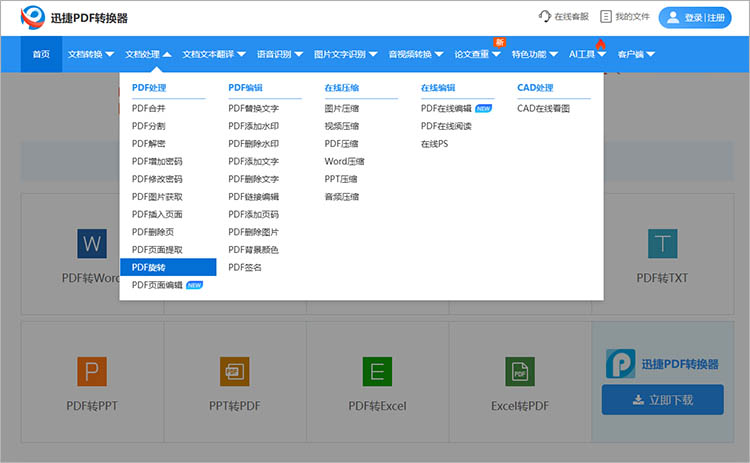Expand the 文档文本翻译 dropdown

pos(214,54)
